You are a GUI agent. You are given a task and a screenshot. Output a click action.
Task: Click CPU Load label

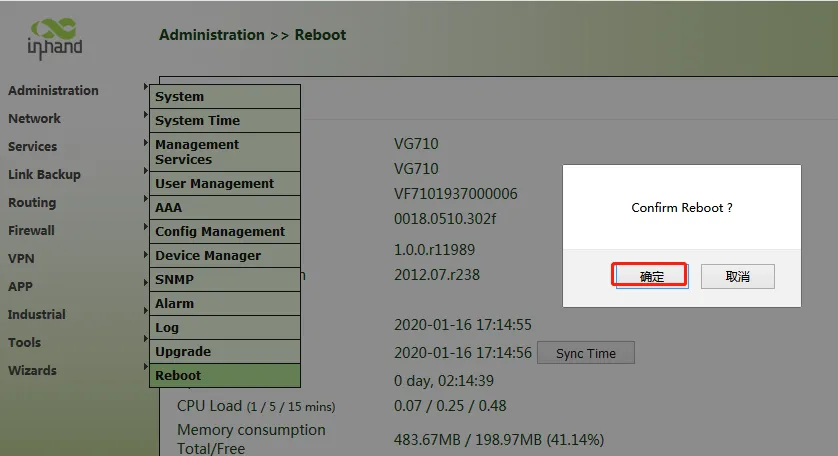[256, 406]
